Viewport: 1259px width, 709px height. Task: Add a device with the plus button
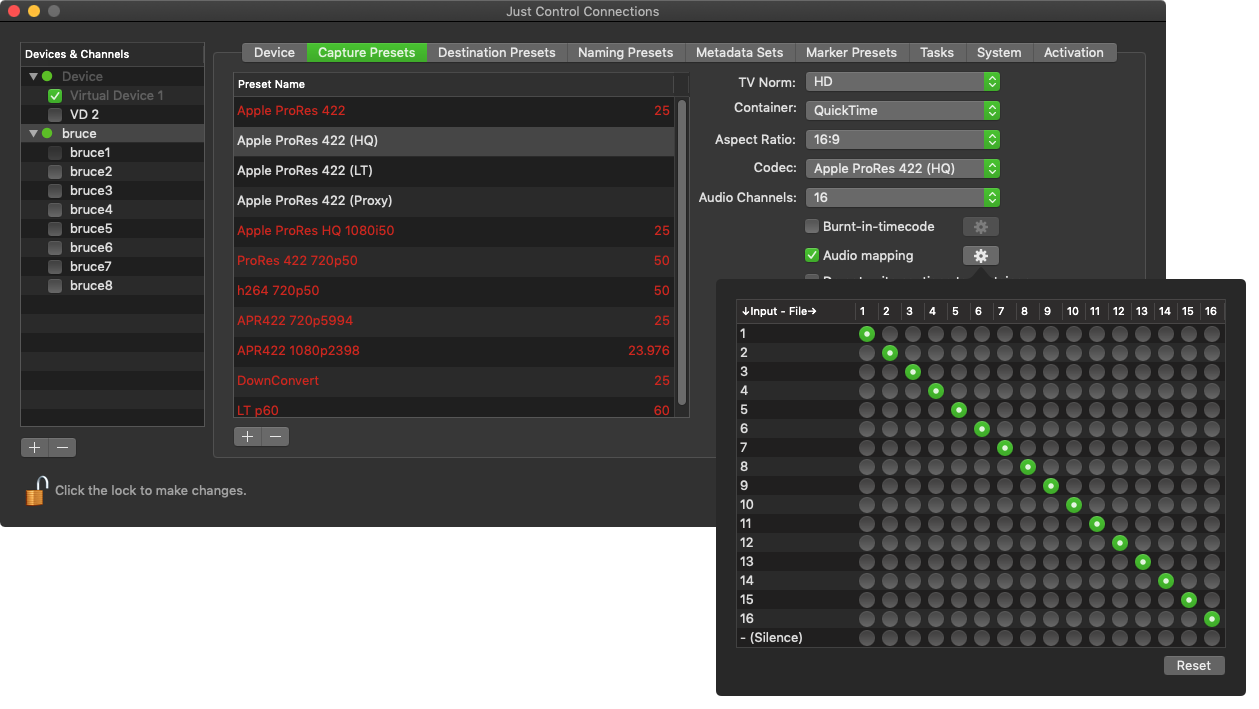pos(34,447)
